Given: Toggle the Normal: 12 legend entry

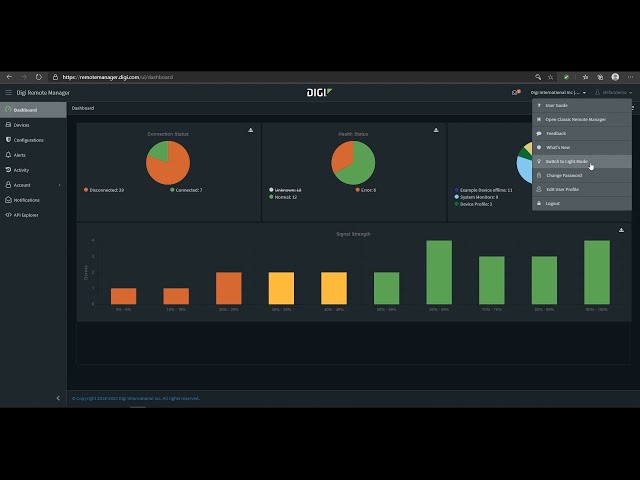Looking at the screenshot, I should 283,197.
